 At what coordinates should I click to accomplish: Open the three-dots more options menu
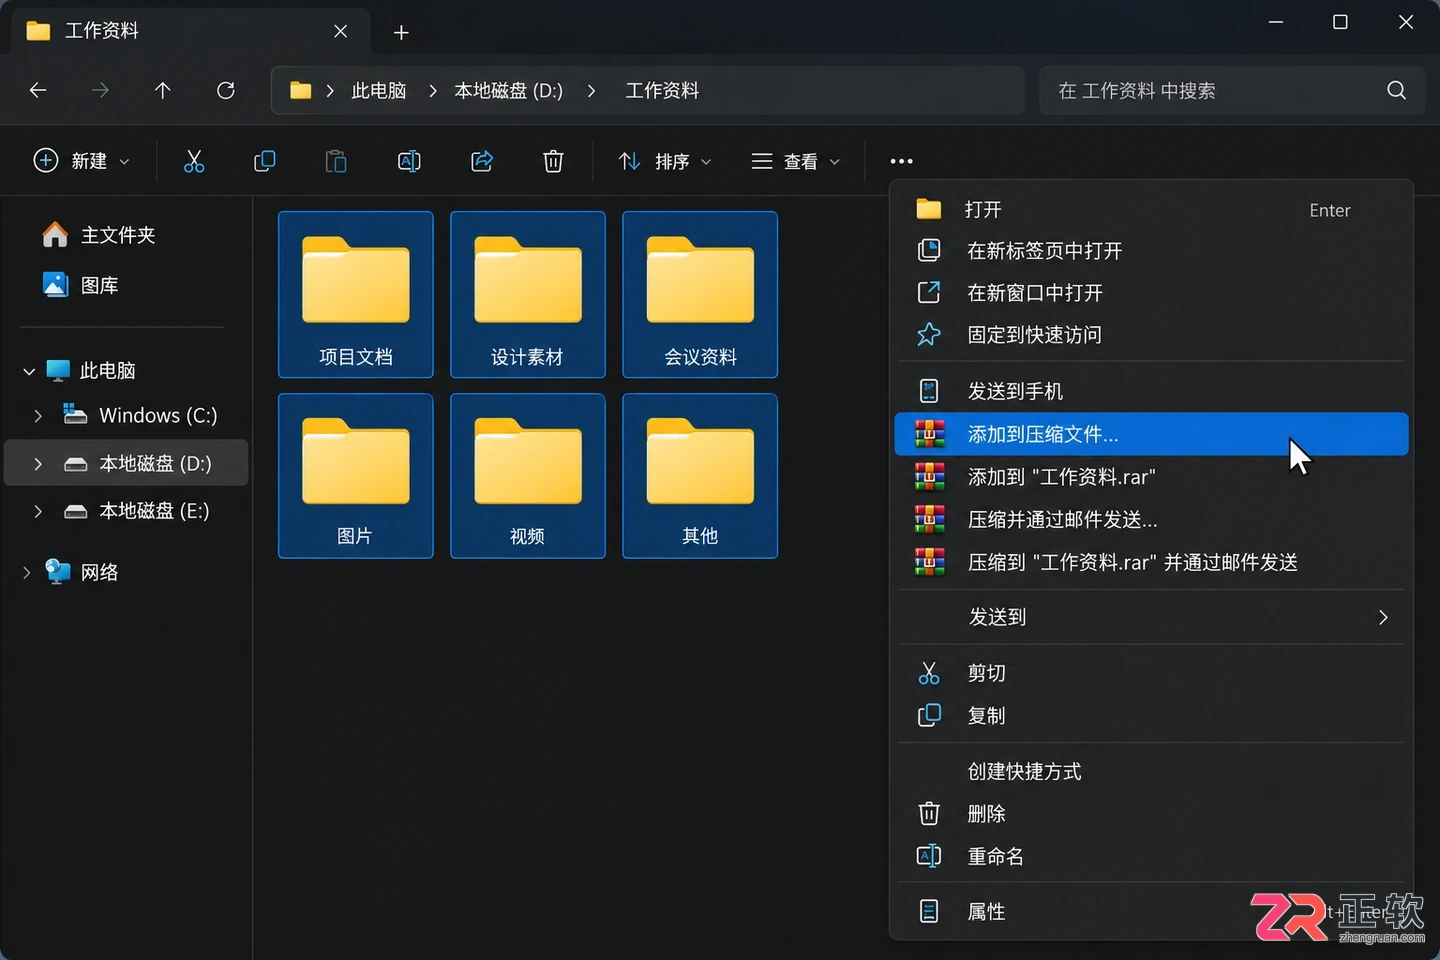[x=901, y=161]
